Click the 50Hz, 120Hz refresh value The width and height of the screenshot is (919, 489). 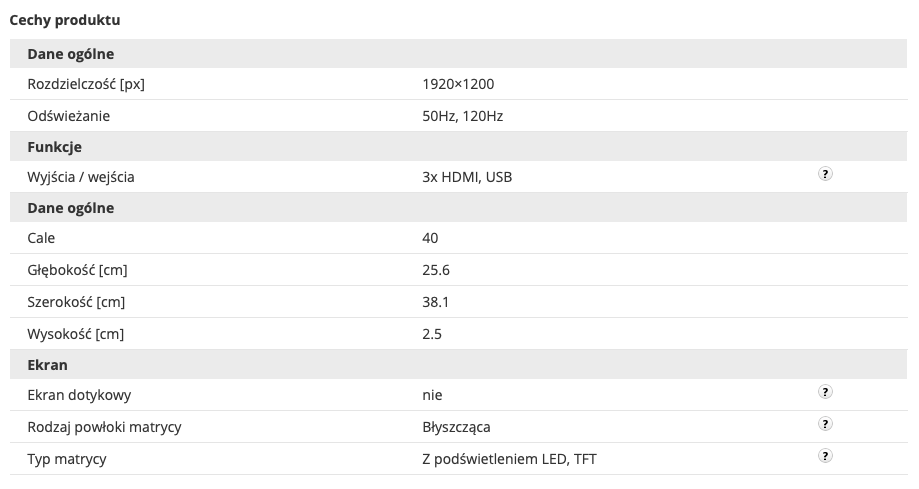click(x=462, y=116)
